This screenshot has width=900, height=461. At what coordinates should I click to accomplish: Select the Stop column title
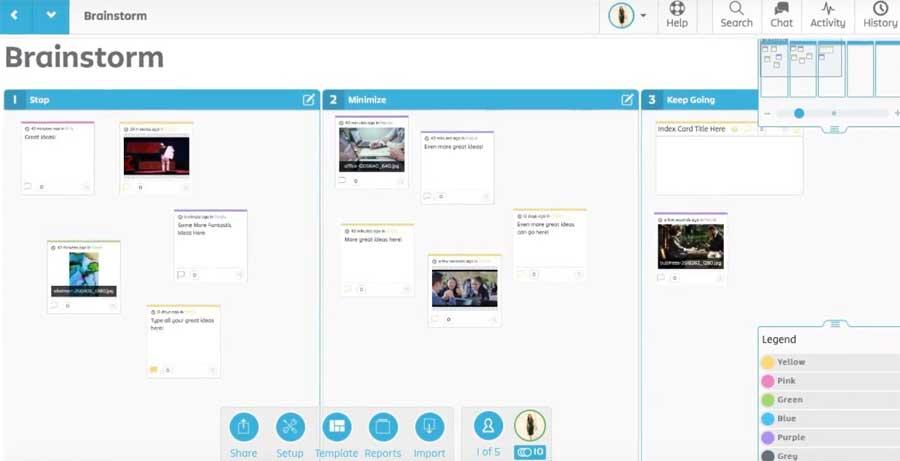39,100
